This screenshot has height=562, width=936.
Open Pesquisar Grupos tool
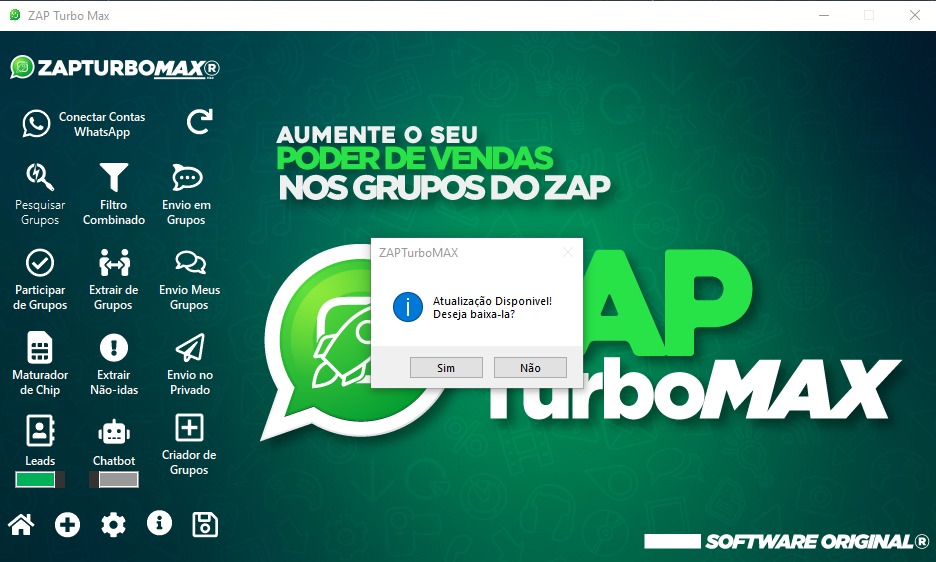tap(40, 178)
